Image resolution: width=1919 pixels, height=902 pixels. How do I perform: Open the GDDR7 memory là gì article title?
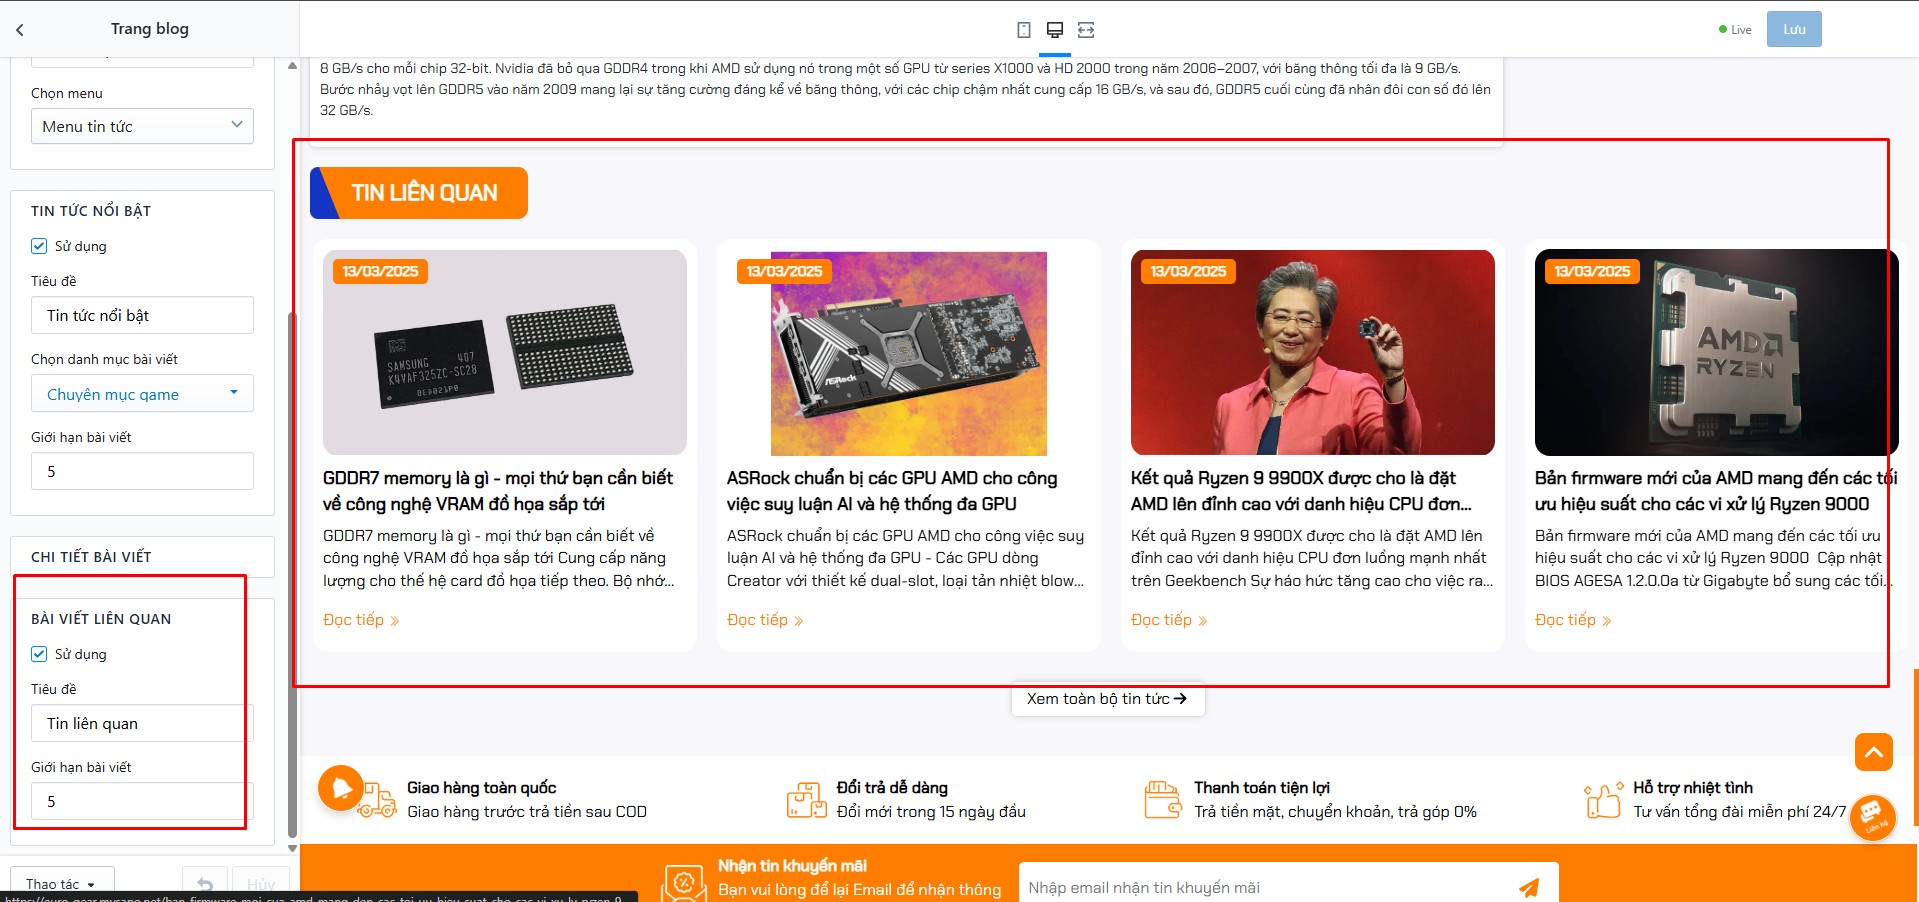[498, 491]
